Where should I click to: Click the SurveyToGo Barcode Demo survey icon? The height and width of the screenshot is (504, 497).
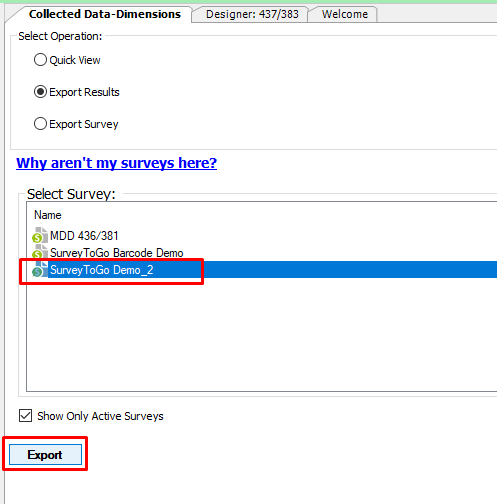[40, 252]
